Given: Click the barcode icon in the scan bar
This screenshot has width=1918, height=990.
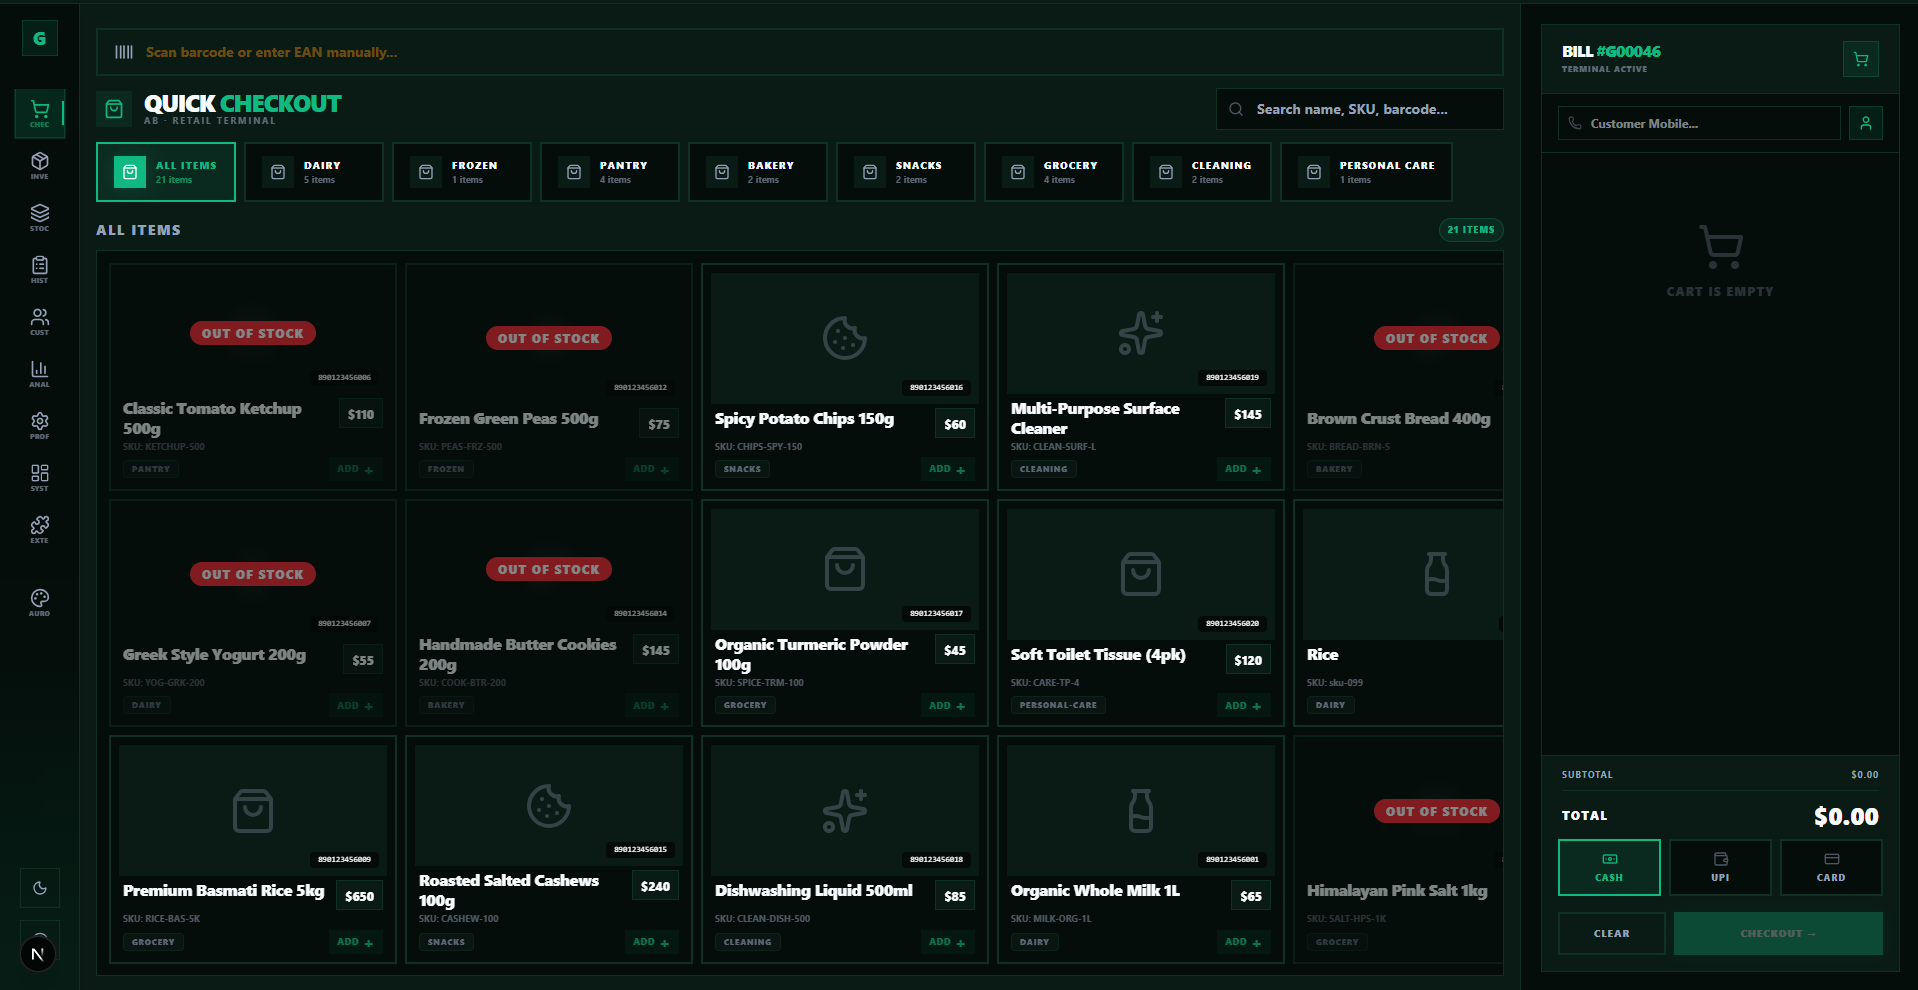Looking at the screenshot, I should (x=124, y=52).
